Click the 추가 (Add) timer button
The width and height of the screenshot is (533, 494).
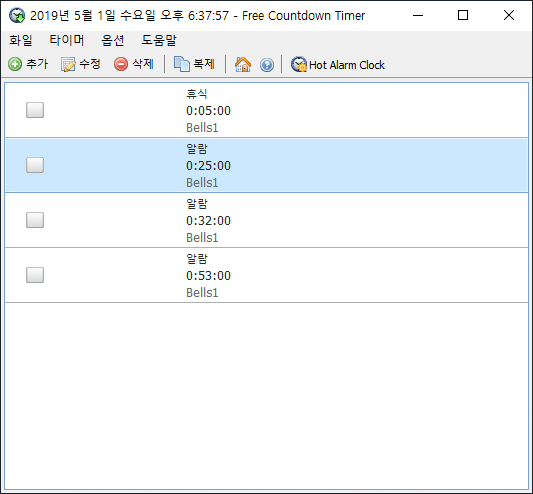(x=28, y=64)
